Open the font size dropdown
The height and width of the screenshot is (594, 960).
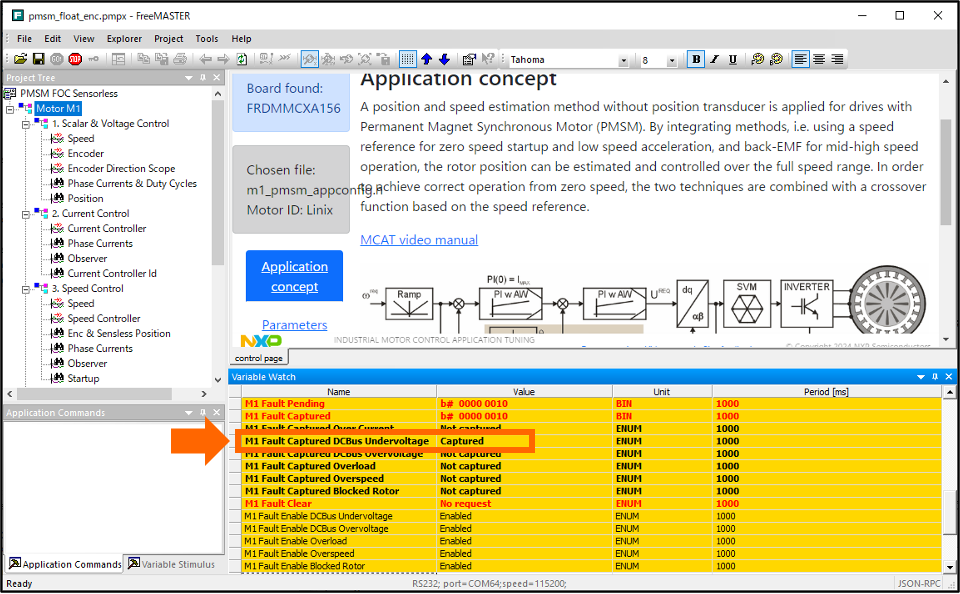(672, 60)
